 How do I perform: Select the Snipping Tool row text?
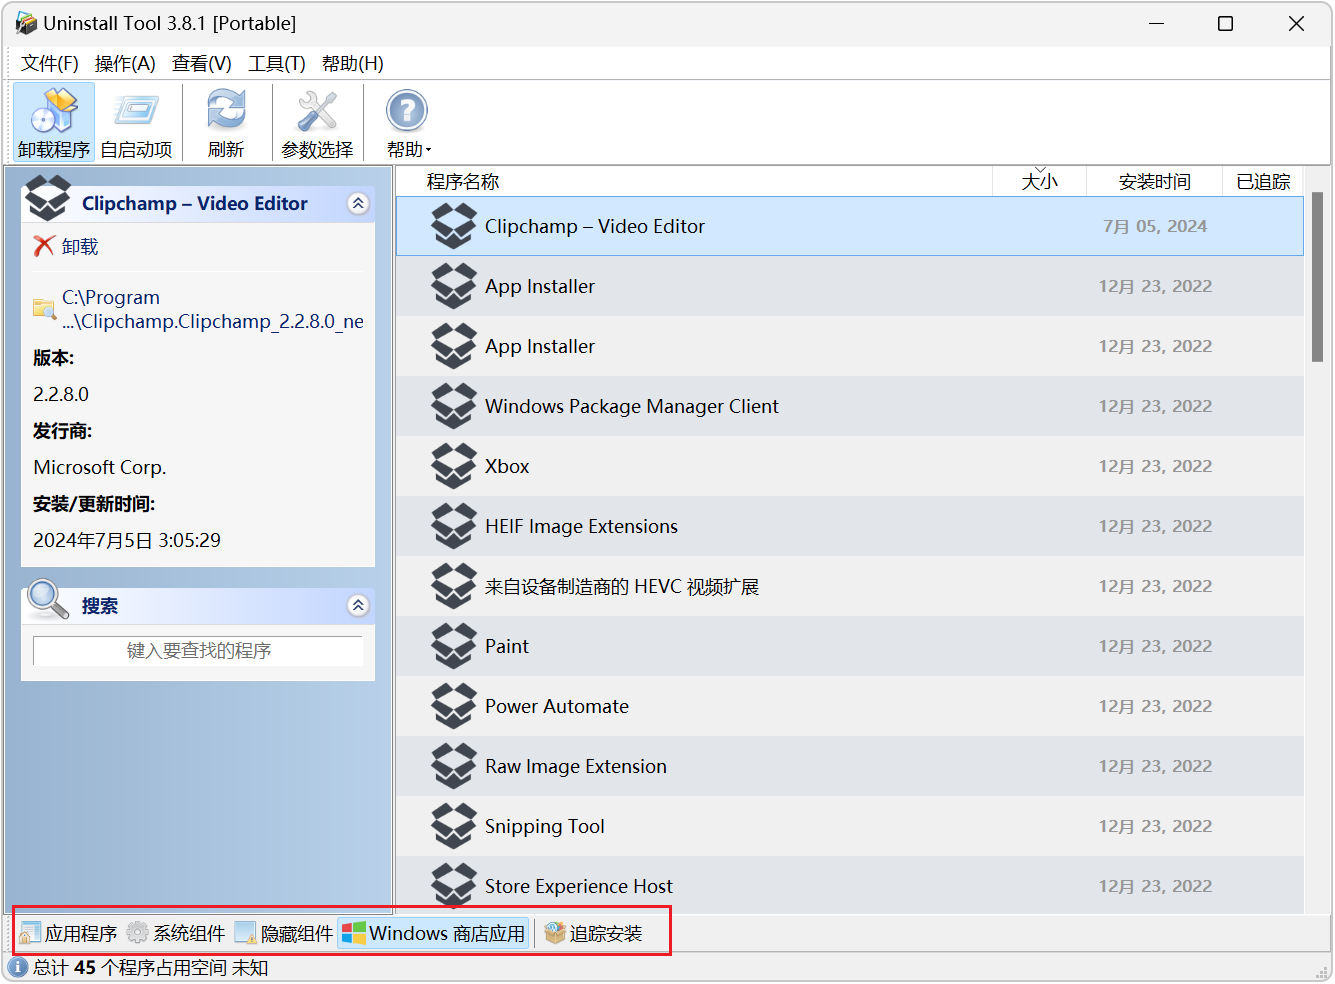(x=545, y=827)
